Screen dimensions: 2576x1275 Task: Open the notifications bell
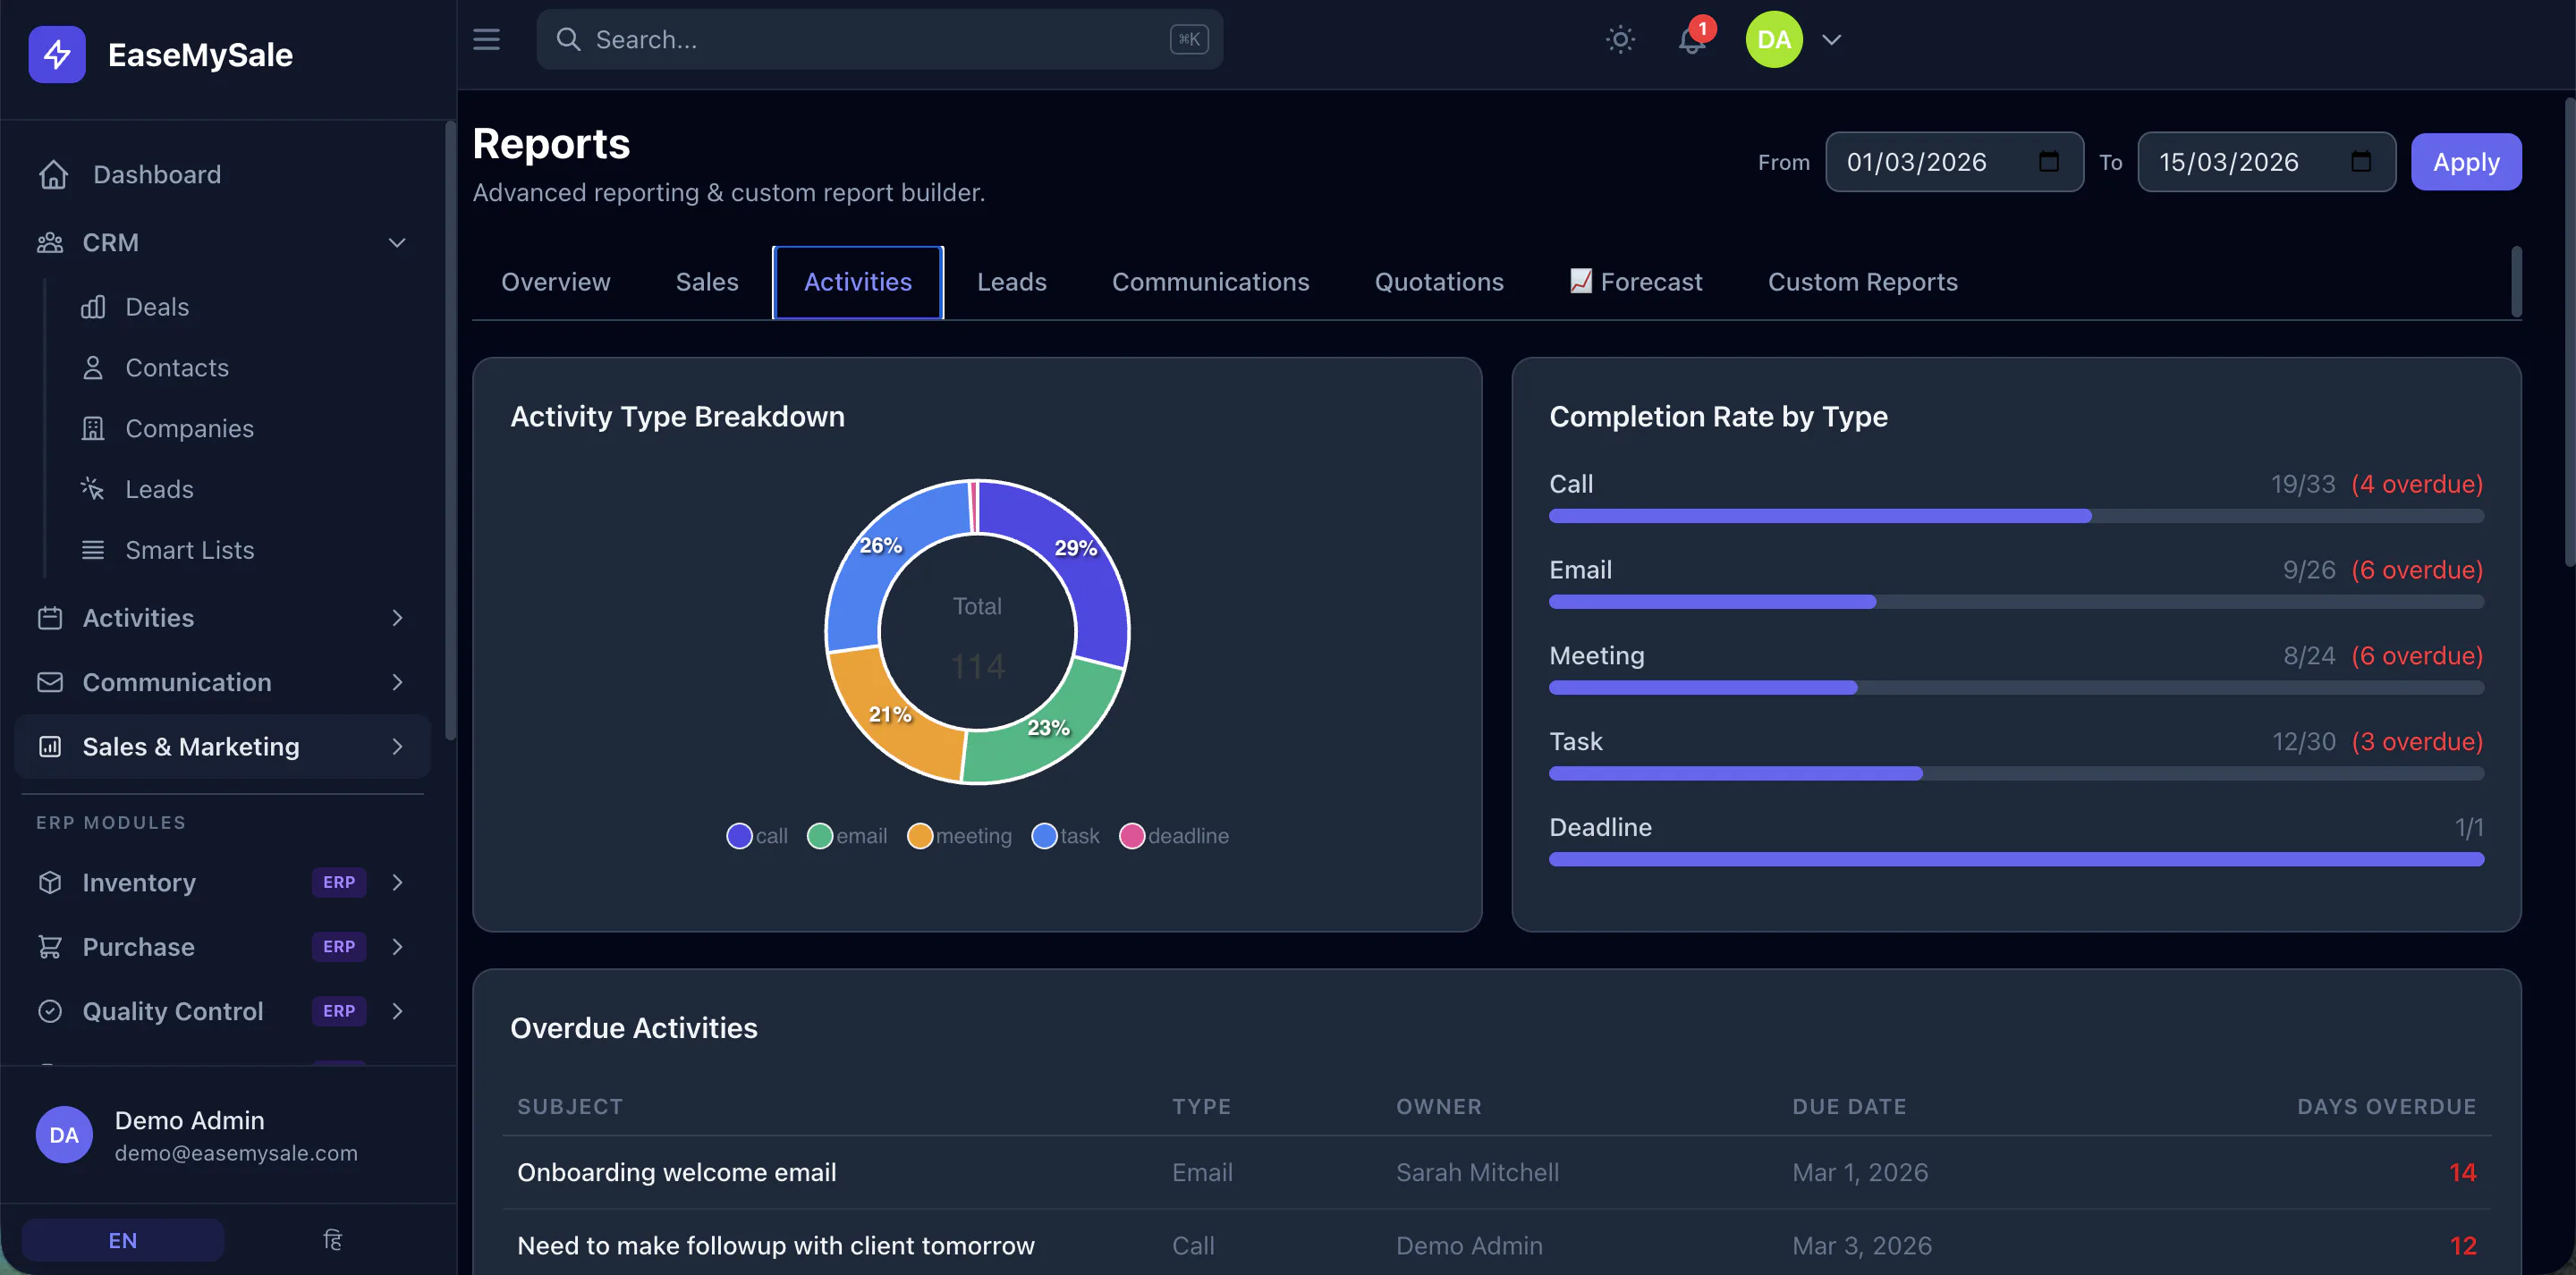1692,39
